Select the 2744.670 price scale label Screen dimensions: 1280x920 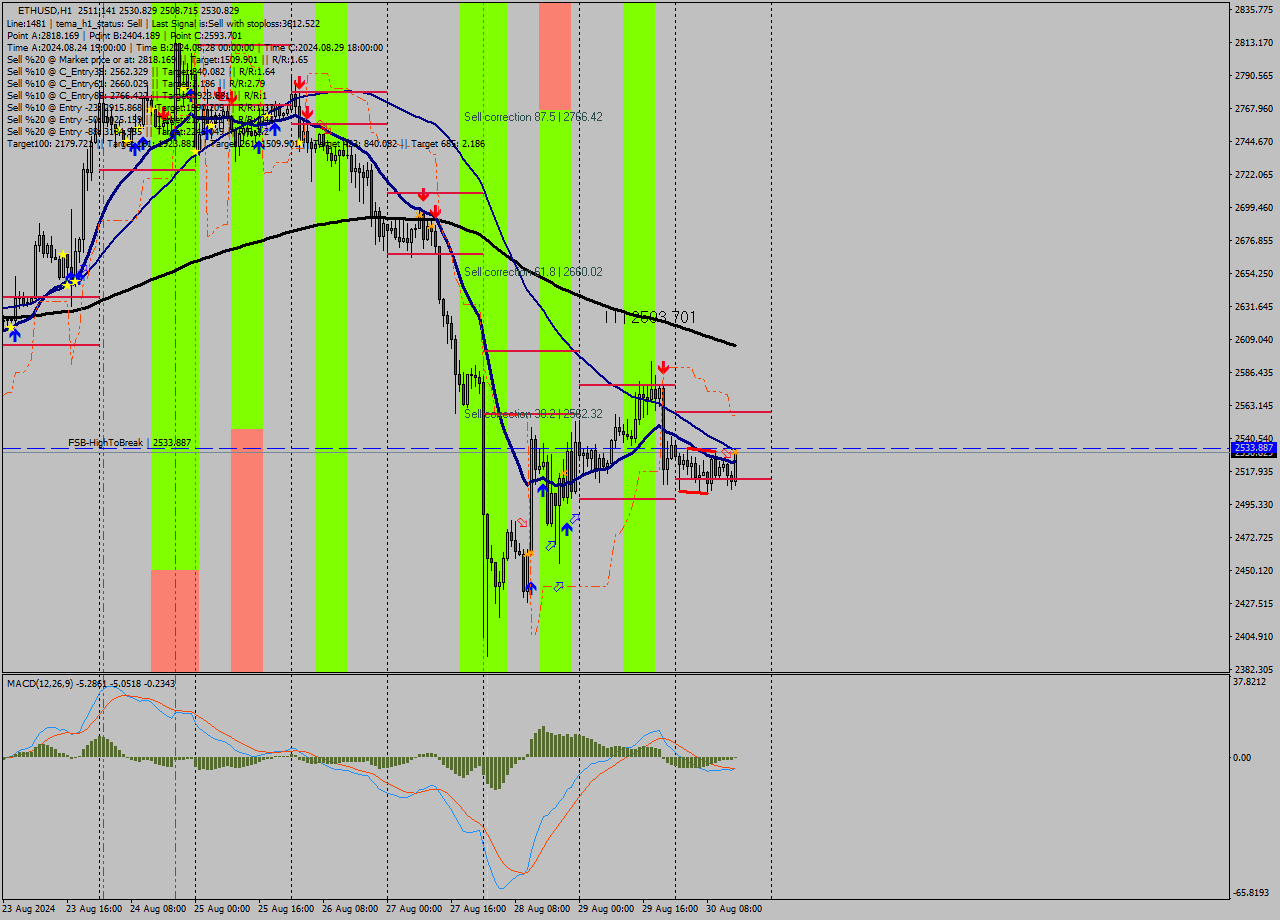point(1254,142)
